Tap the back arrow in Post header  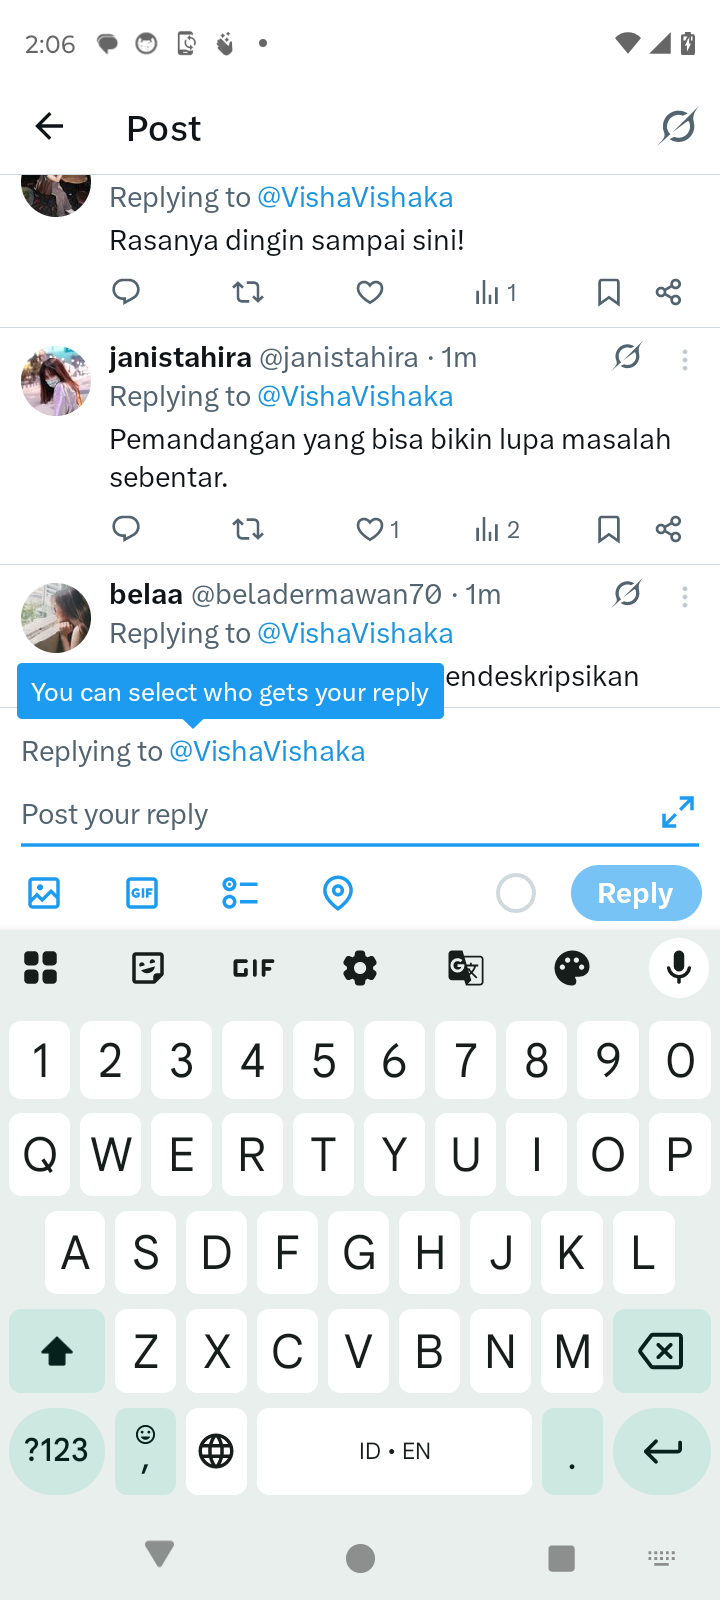(x=49, y=127)
